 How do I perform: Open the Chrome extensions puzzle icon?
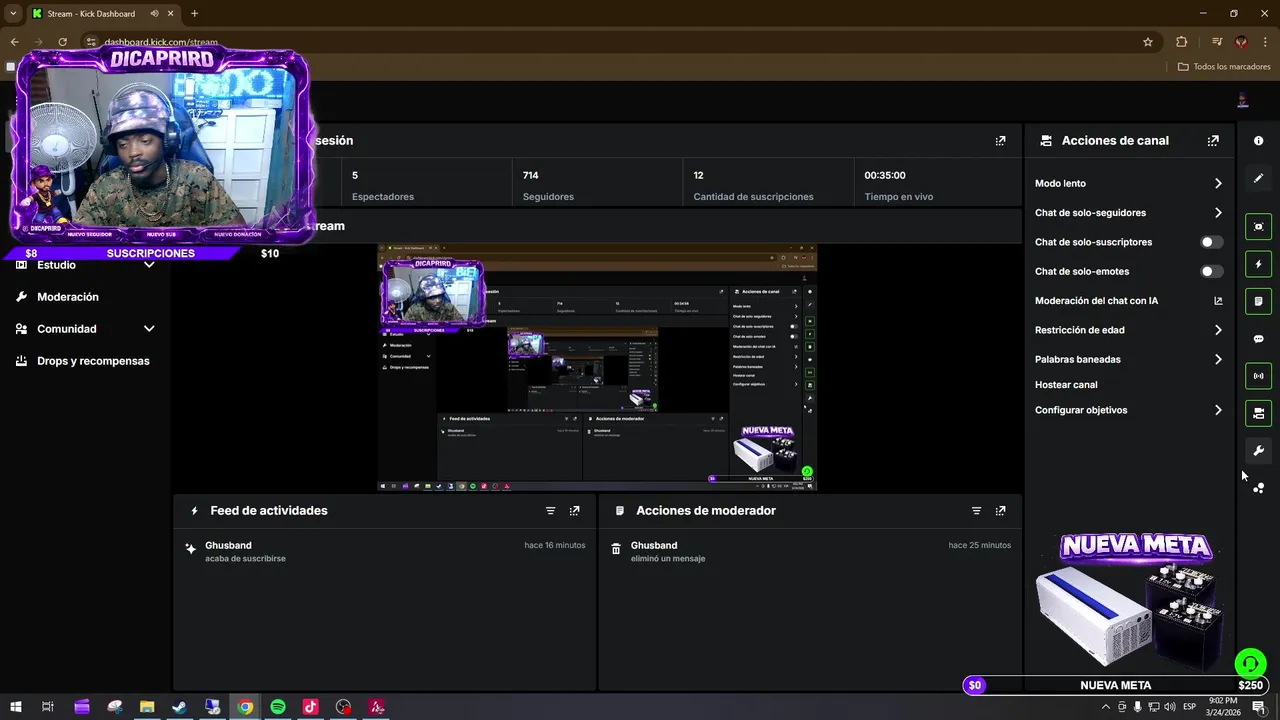coord(1181,42)
